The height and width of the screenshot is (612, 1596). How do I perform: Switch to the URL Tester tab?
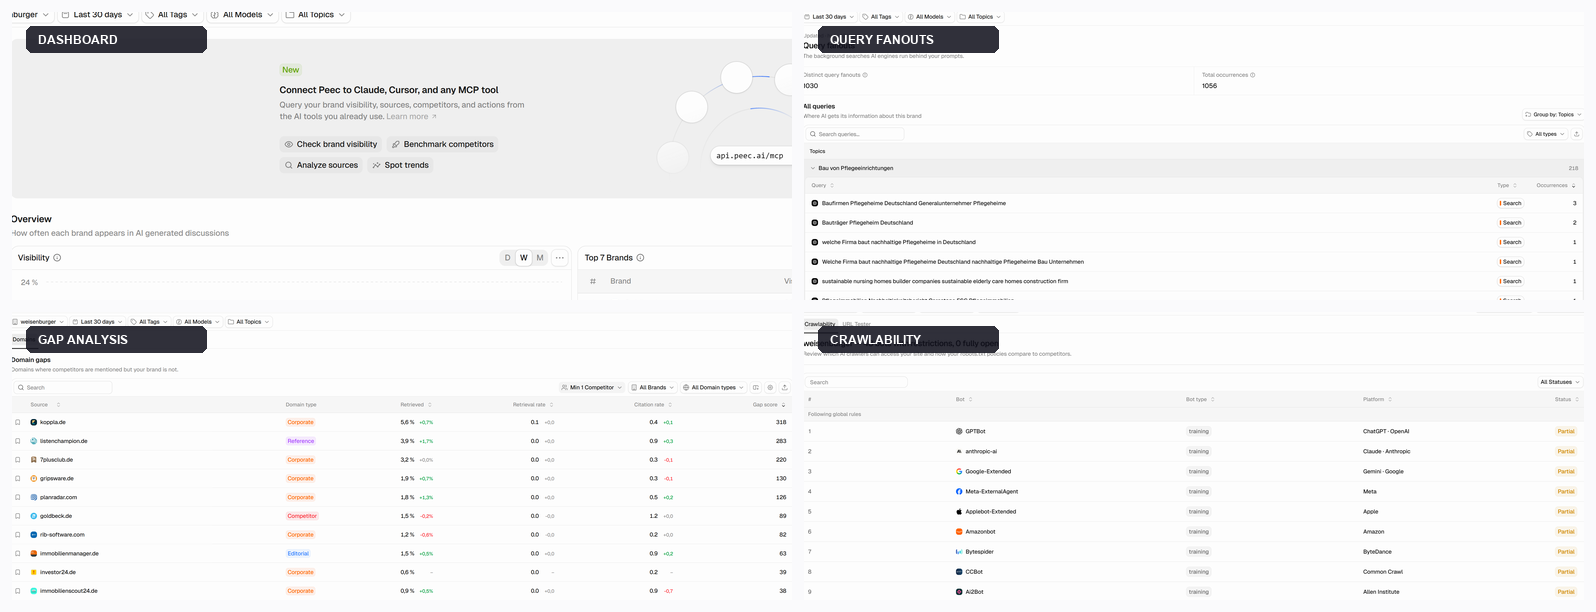(856, 324)
